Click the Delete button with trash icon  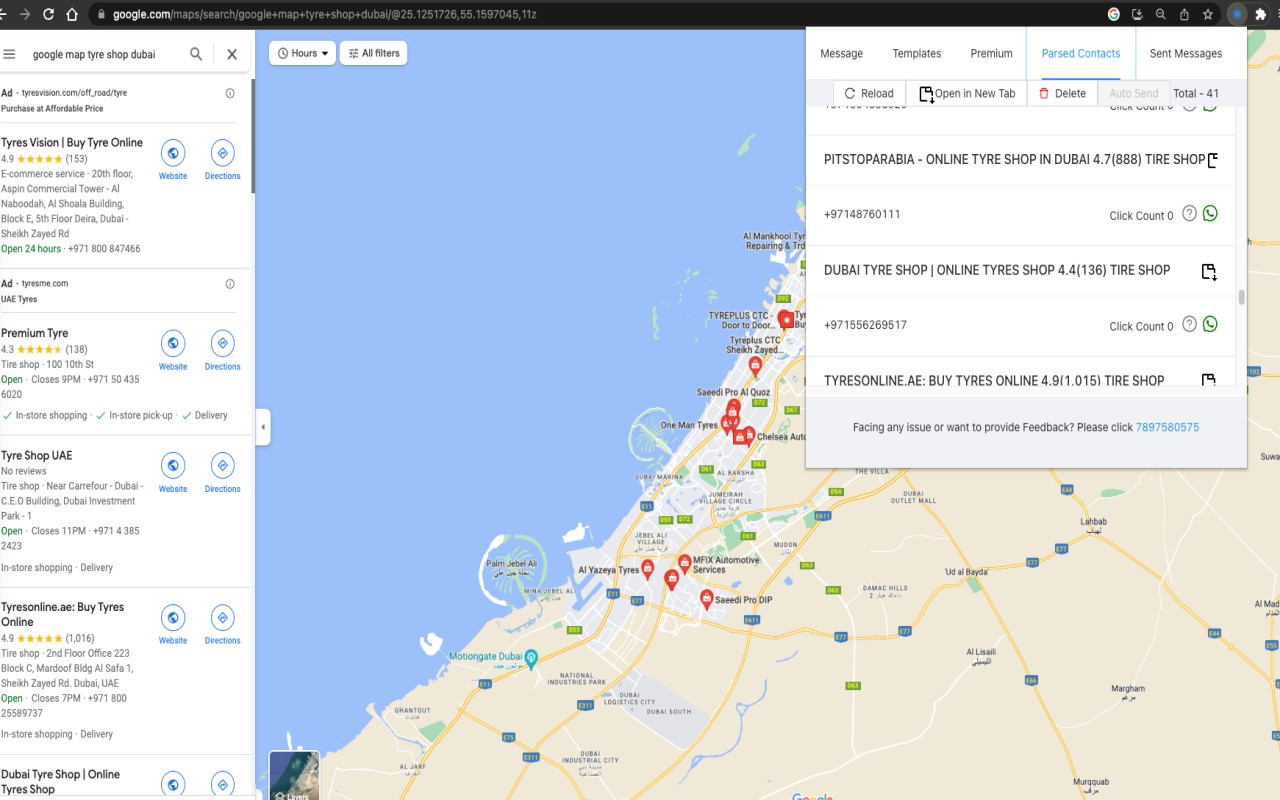click(x=1061, y=93)
